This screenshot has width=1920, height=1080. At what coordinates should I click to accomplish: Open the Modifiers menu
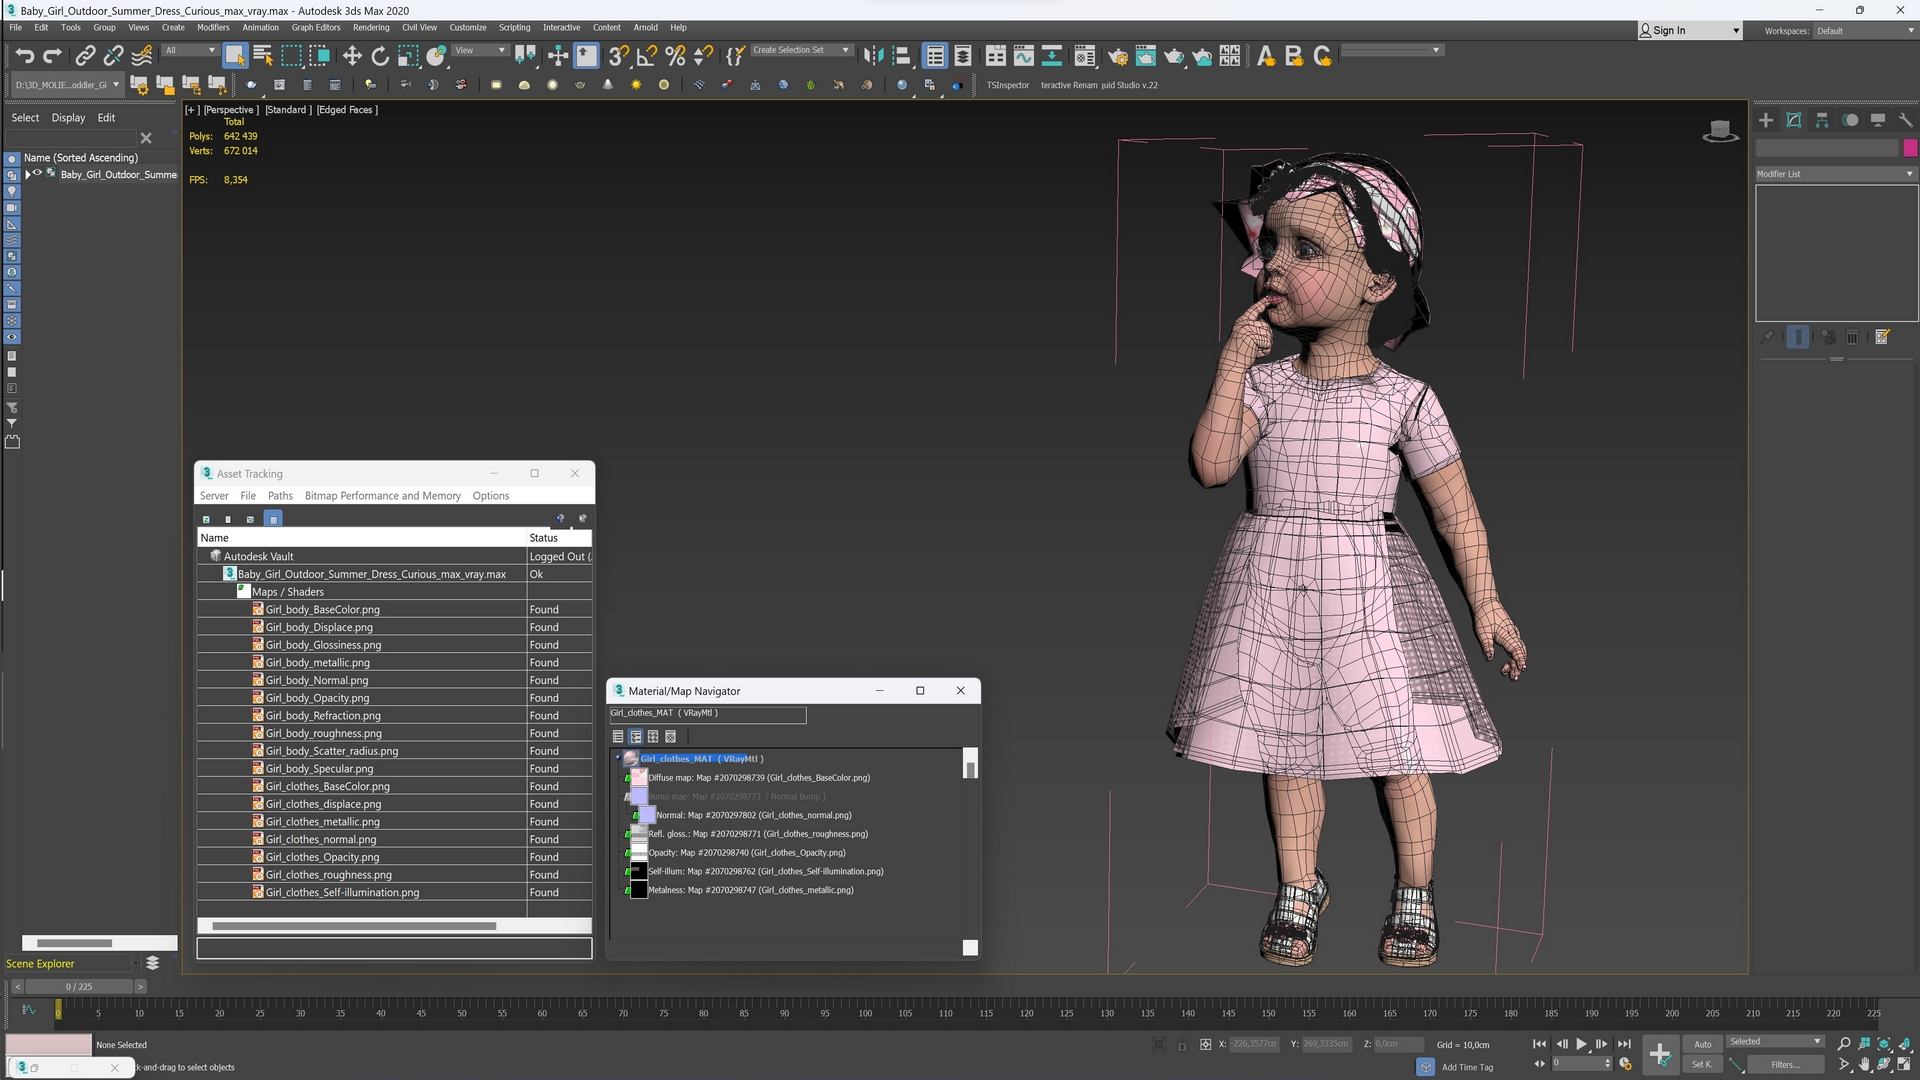pos(213,28)
